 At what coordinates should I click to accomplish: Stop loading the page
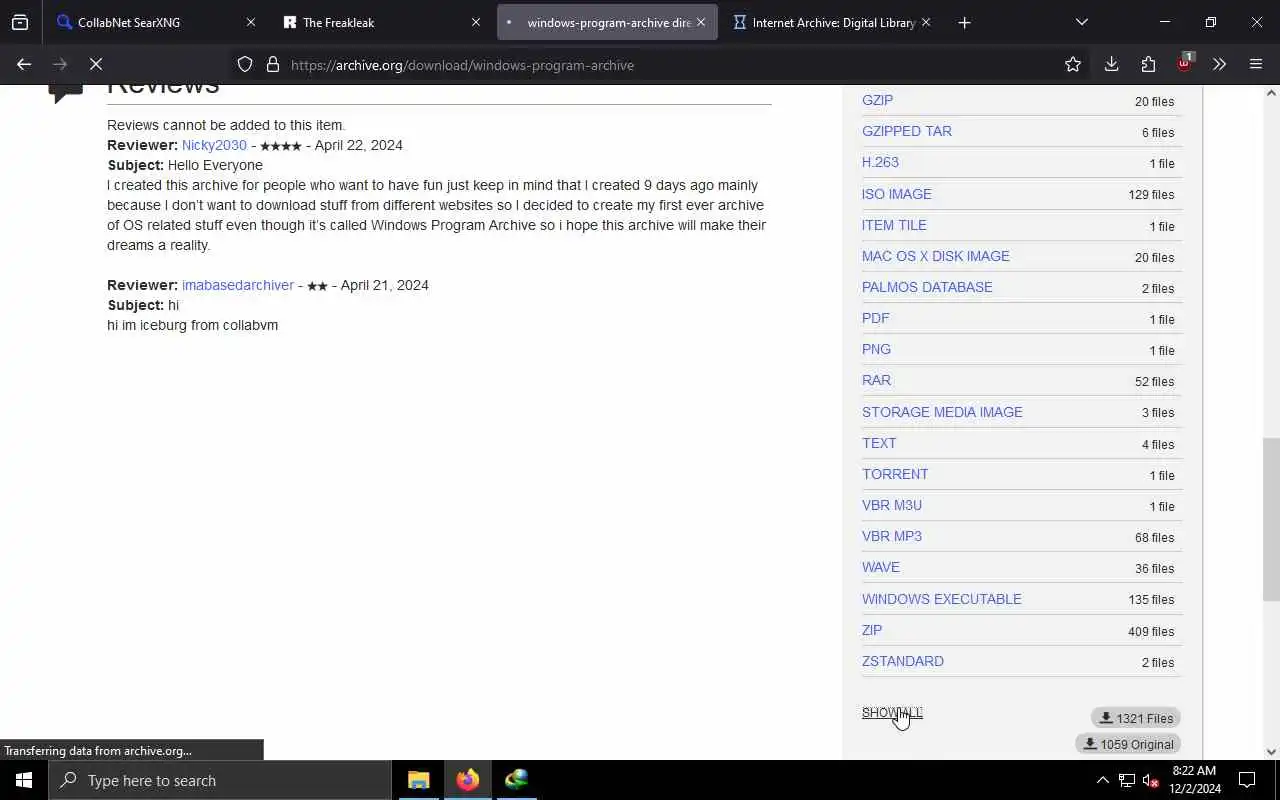coord(96,64)
